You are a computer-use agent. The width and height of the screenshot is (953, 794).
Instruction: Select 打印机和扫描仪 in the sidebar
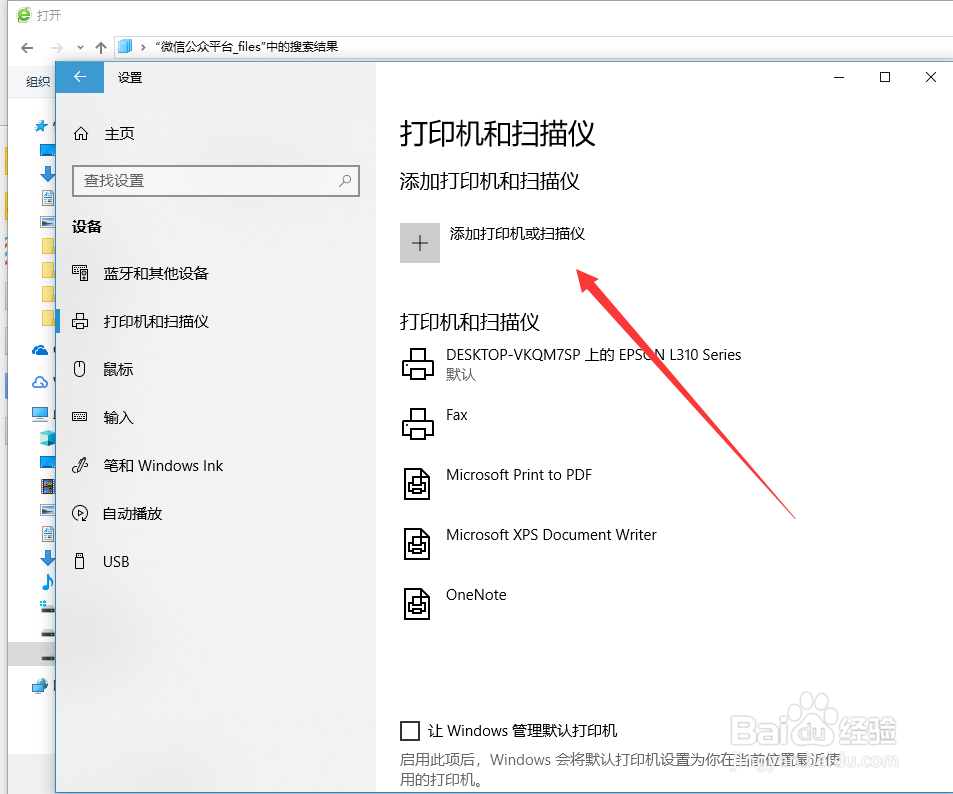(156, 321)
